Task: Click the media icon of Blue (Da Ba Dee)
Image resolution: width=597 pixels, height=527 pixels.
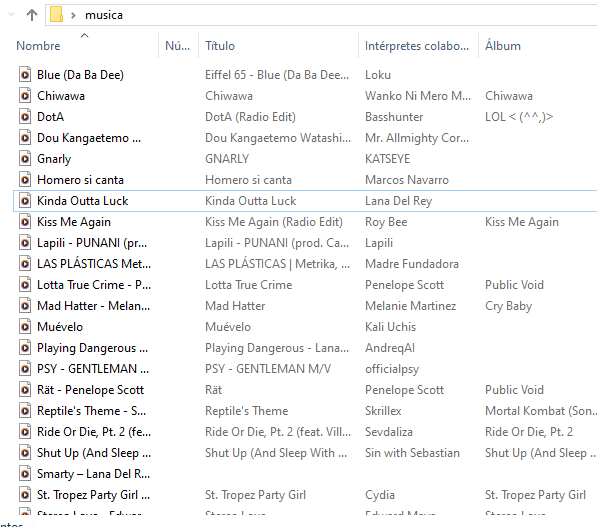Action: [x=25, y=75]
